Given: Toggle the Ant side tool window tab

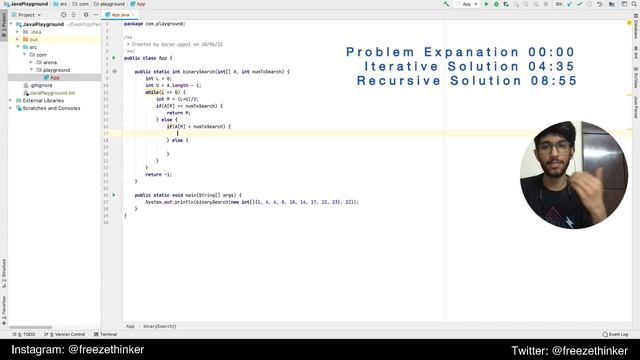Looking at the screenshot, I should tap(636, 52).
